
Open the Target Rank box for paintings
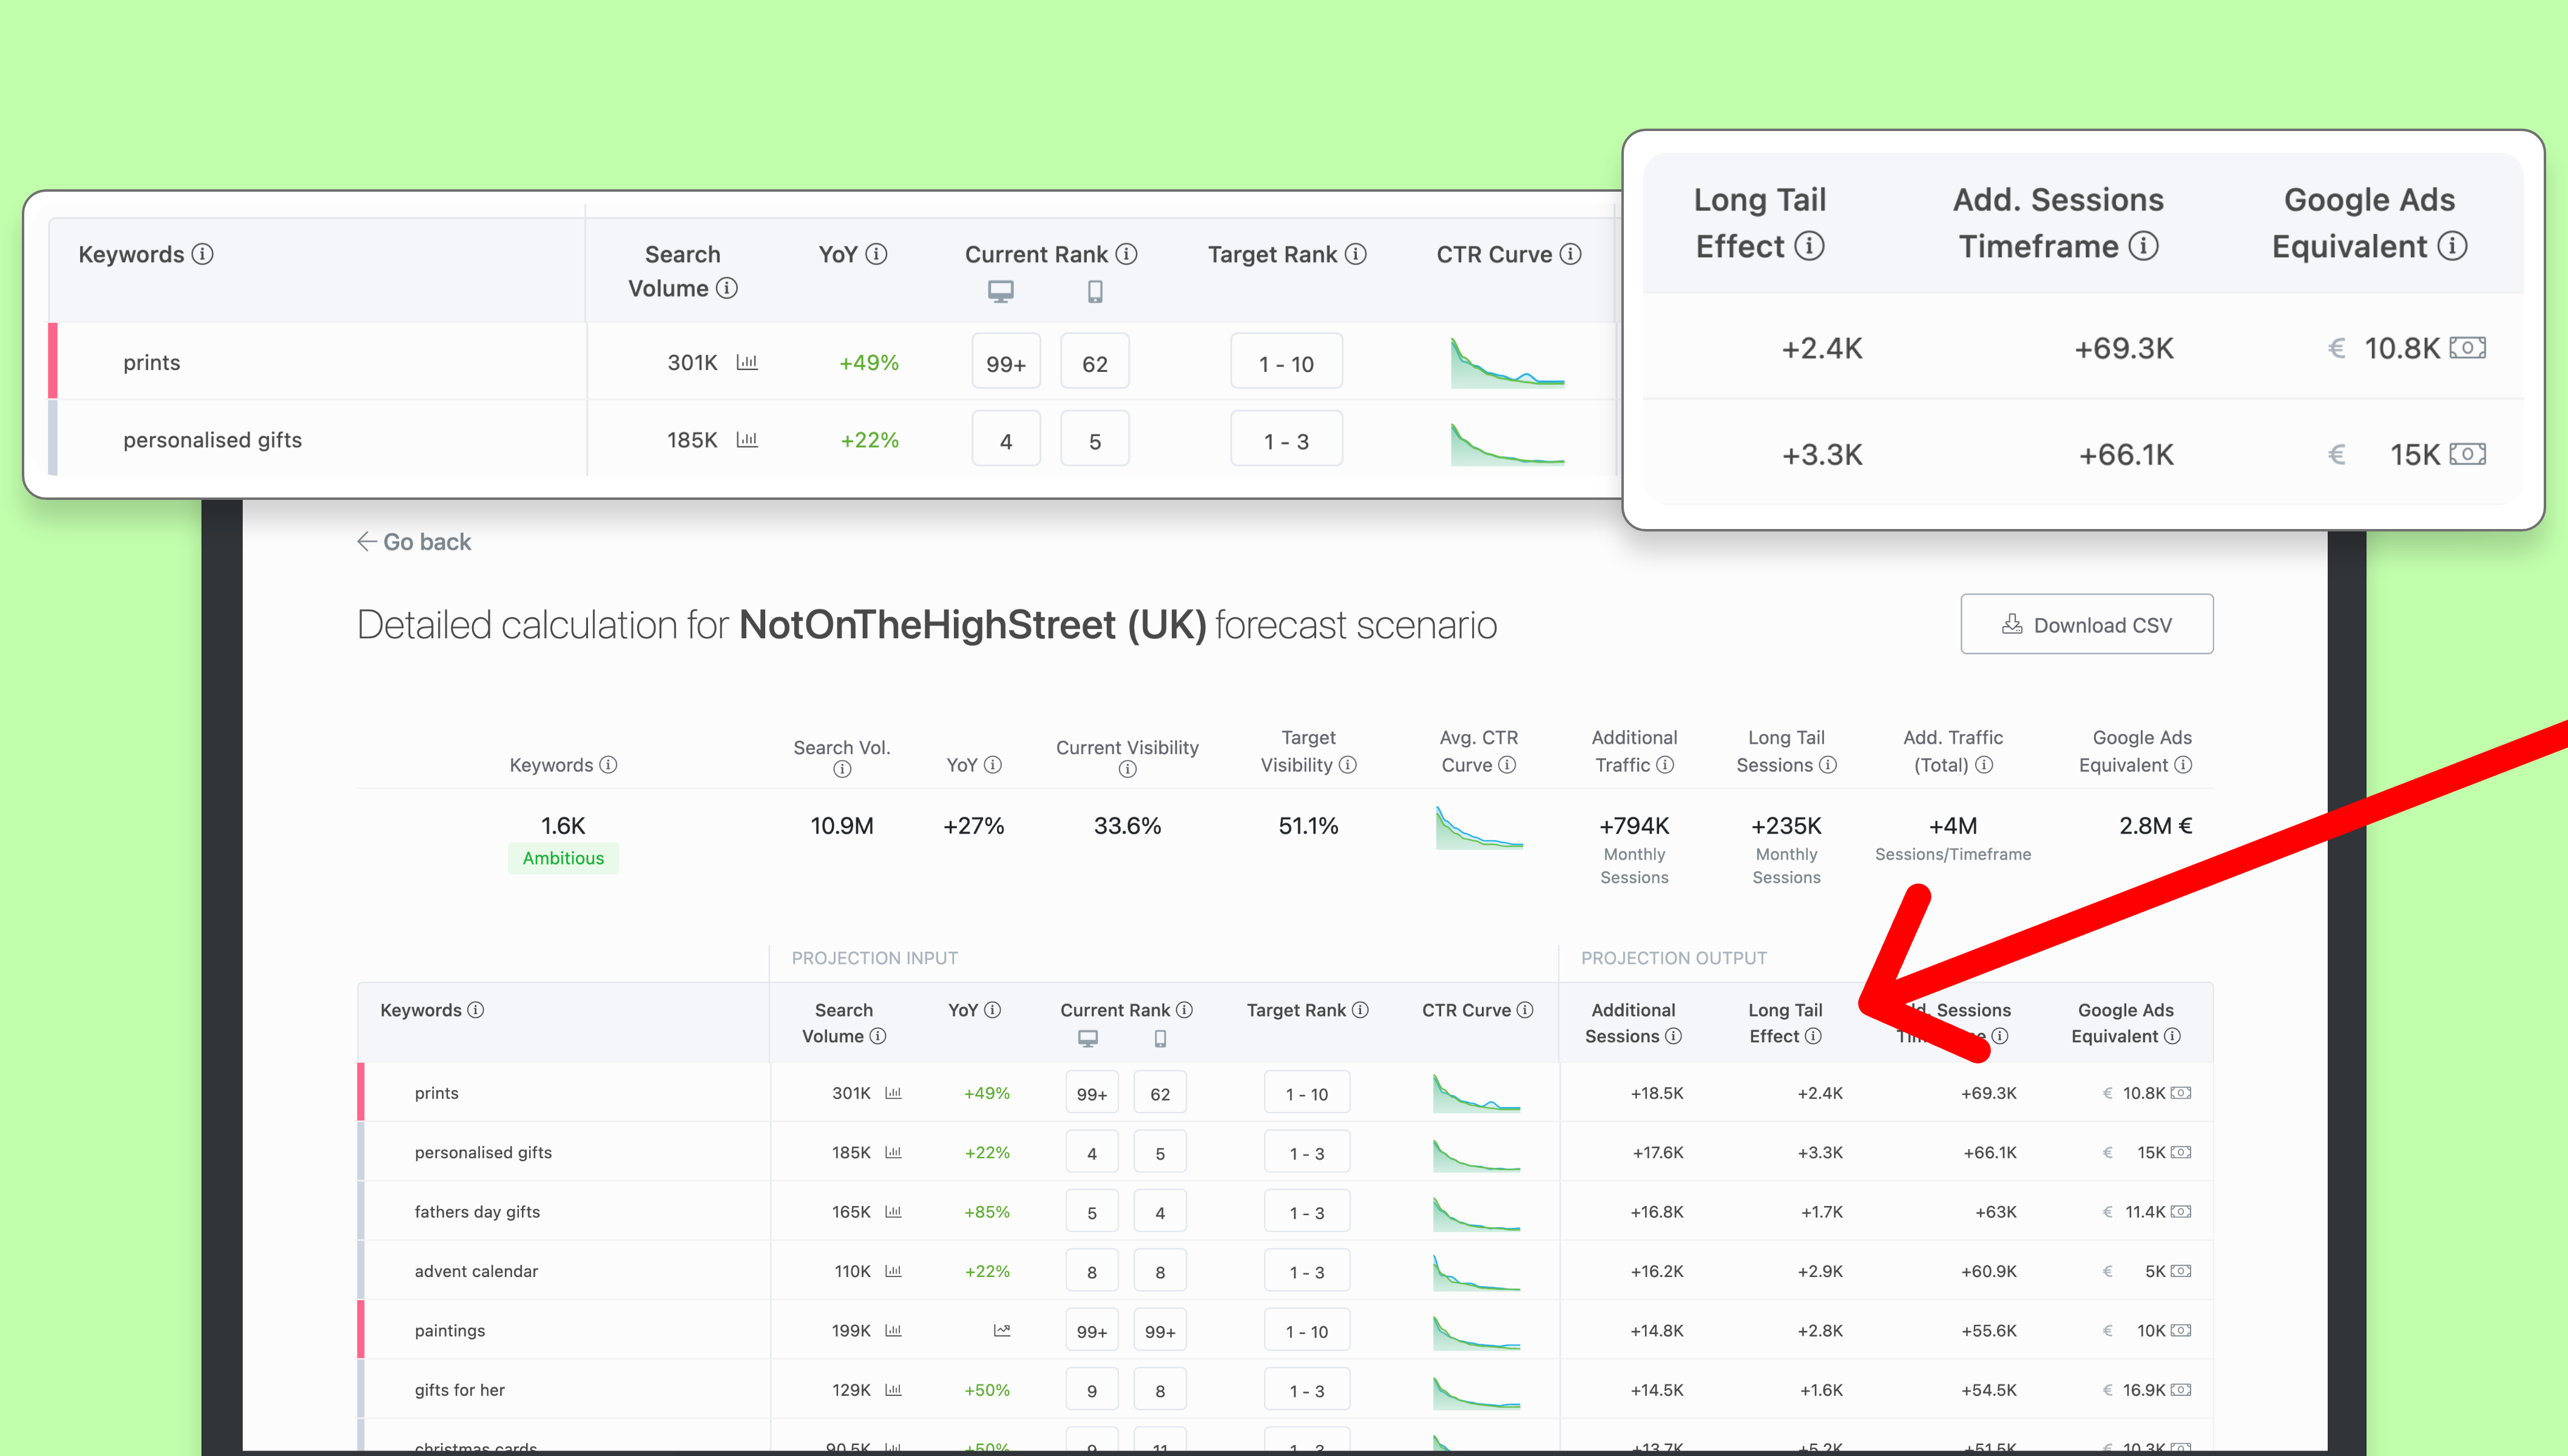tap(1307, 1330)
